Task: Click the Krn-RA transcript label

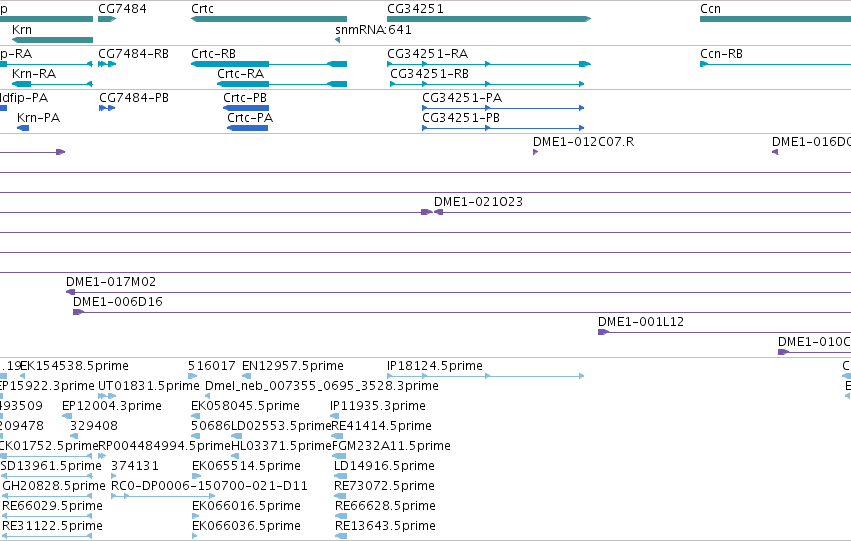Action: 34,74
